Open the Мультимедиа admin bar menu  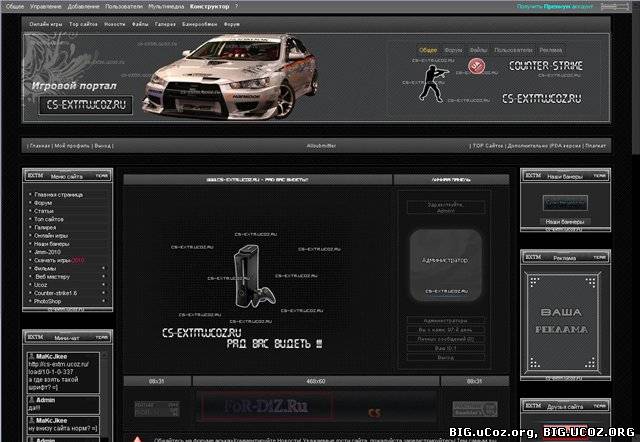click(x=166, y=7)
